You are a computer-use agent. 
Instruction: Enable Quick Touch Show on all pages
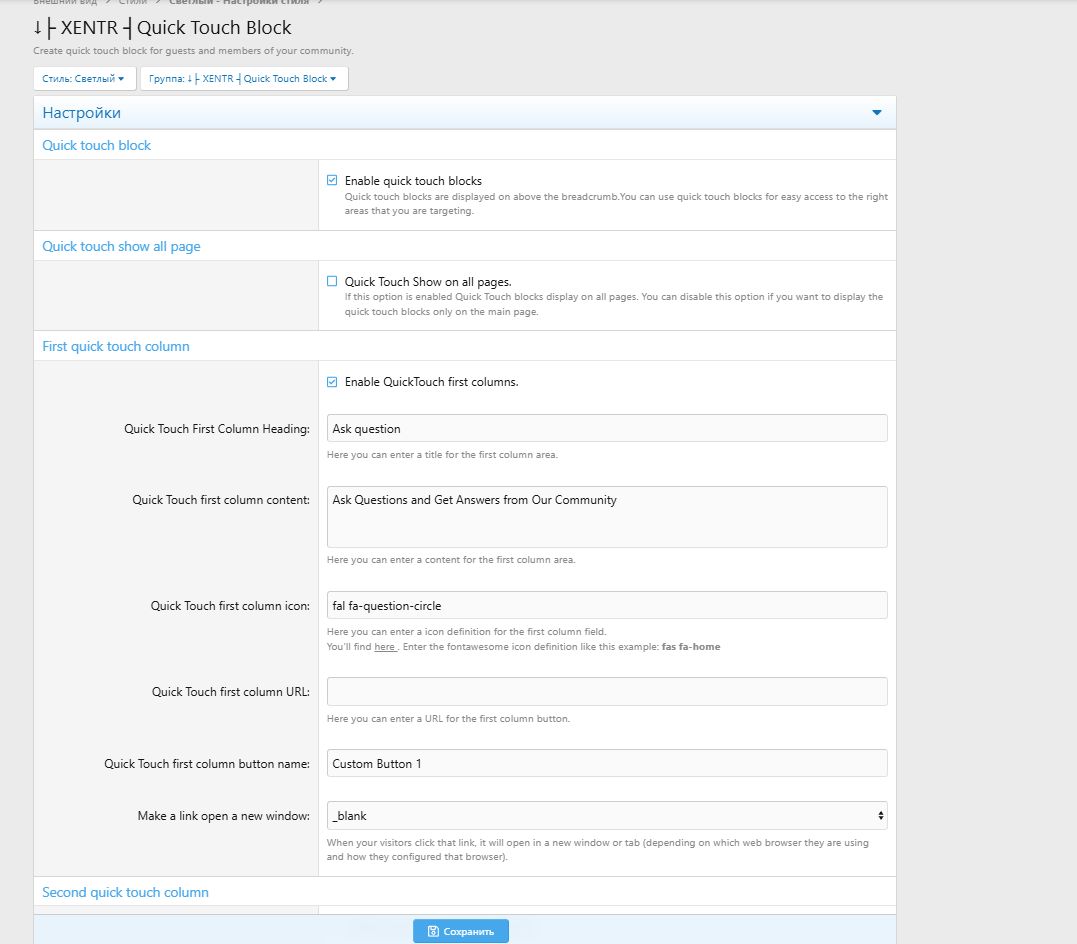click(x=332, y=282)
